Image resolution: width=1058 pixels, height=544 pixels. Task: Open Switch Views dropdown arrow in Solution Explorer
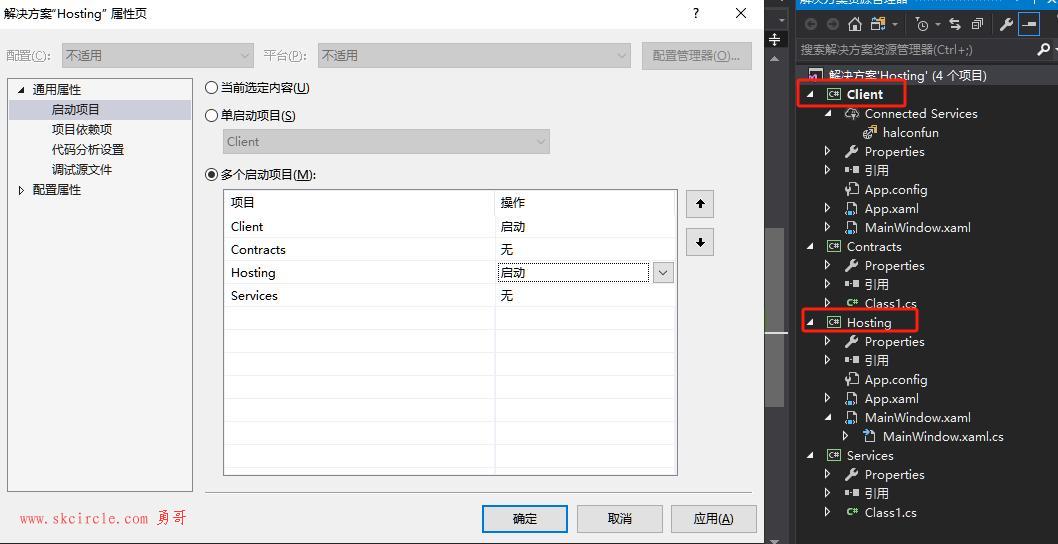tap(895, 25)
